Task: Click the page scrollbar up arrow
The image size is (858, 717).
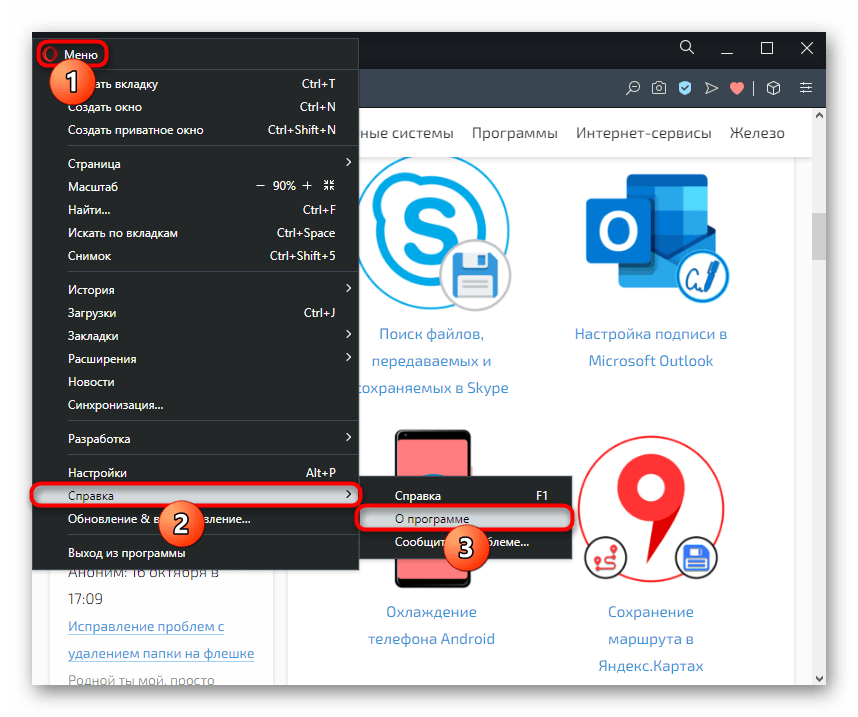Action: click(x=819, y=115)
